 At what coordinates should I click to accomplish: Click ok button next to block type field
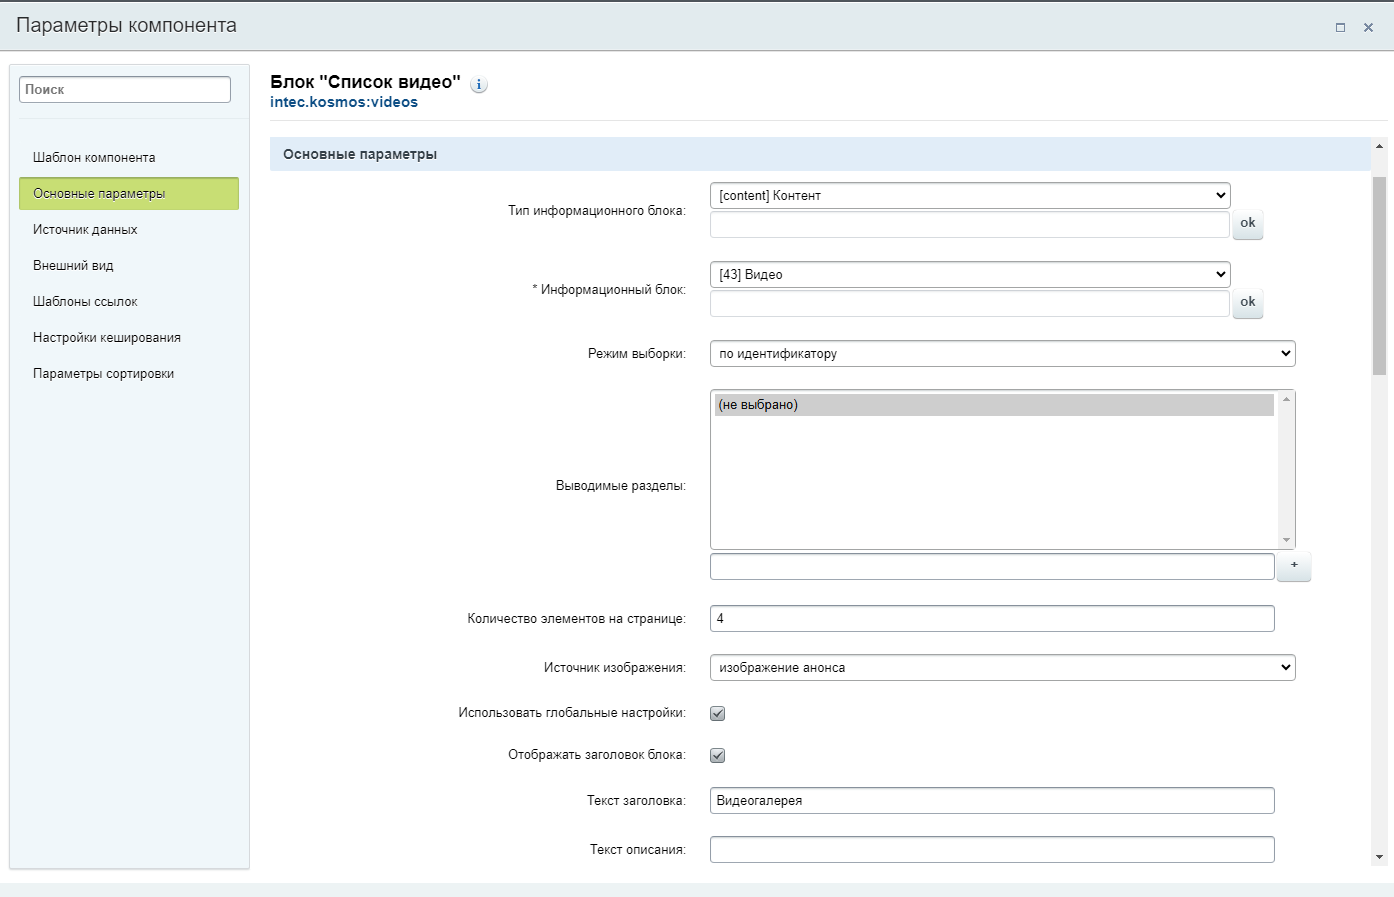(x=1247, y=223)
